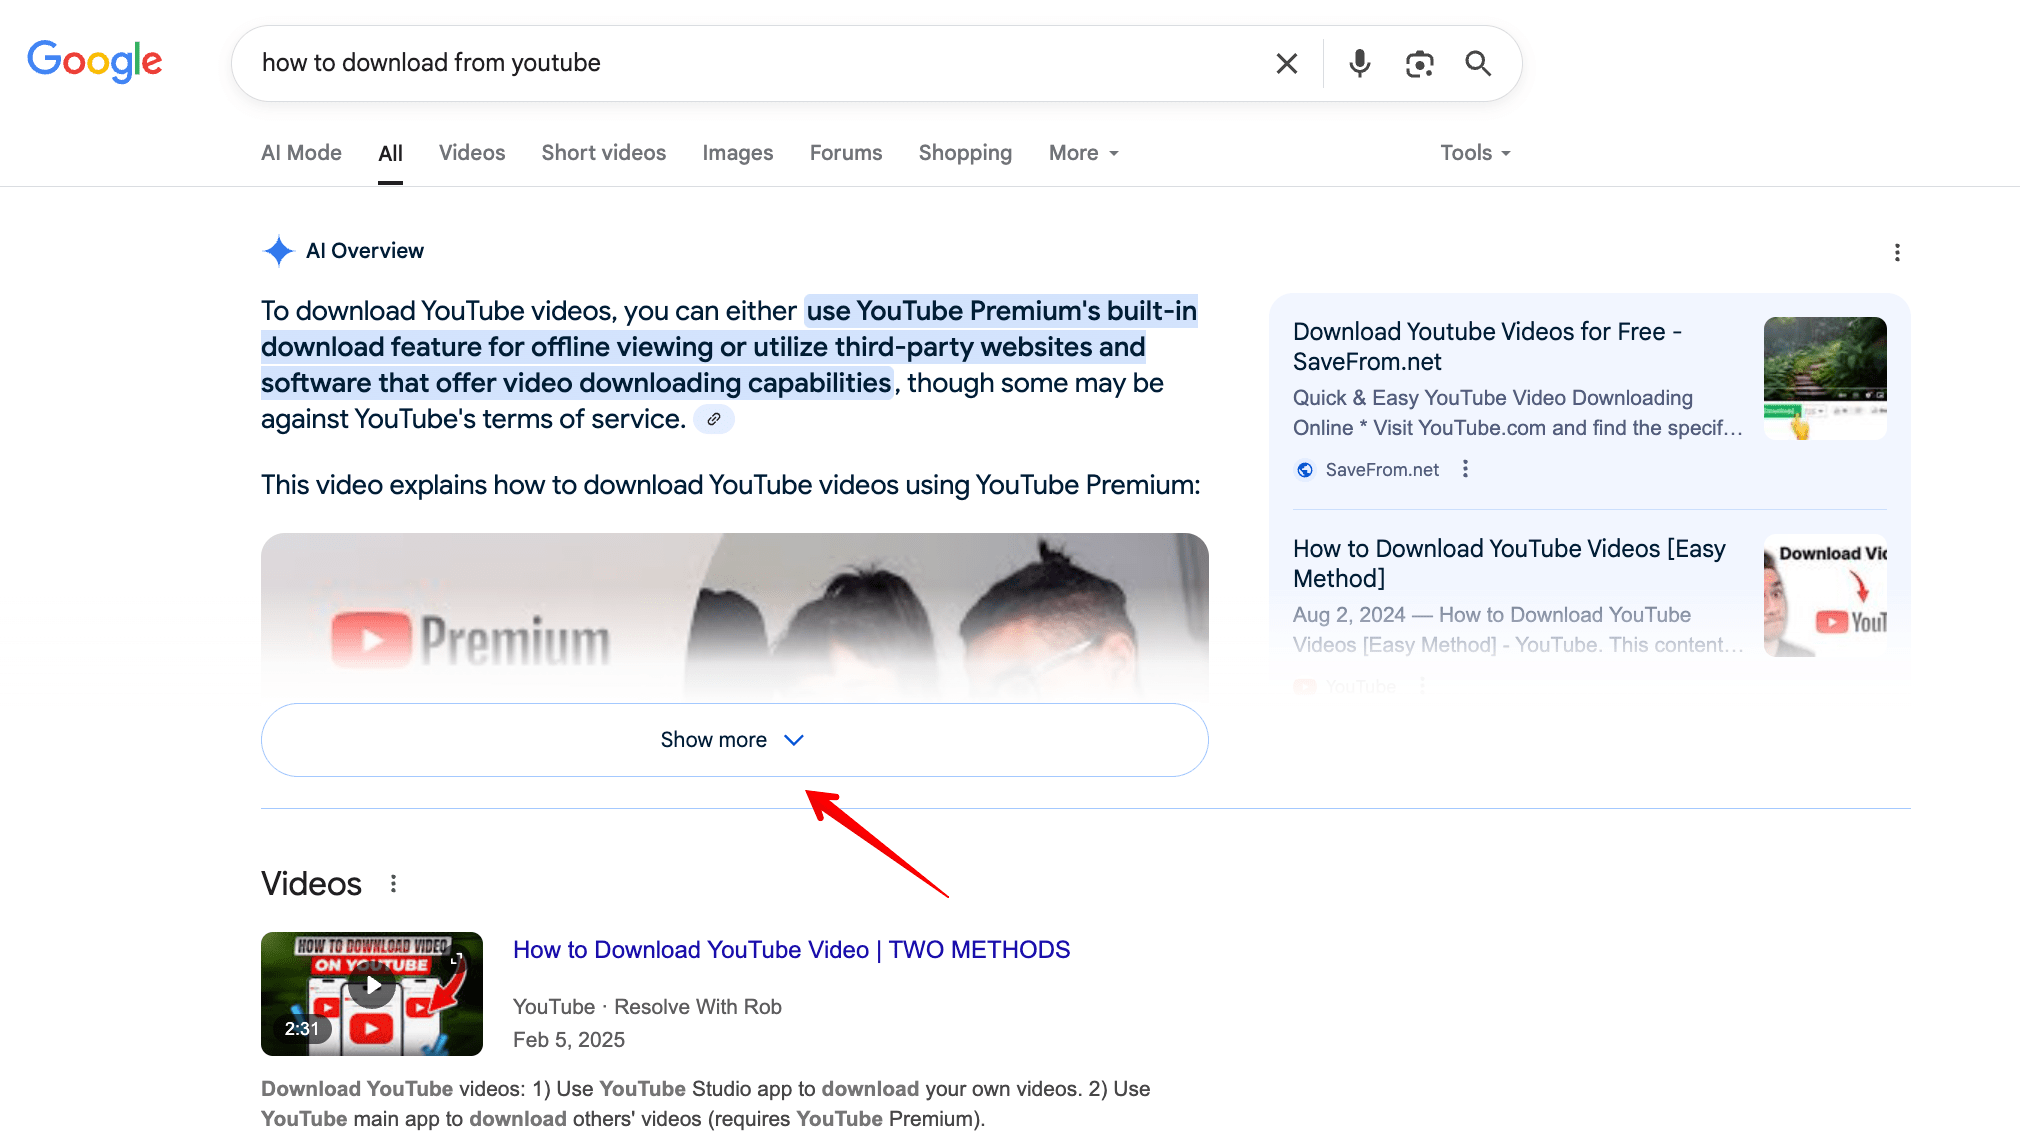Click the Google logo
Screen dimensions: 2020x1146
click(95, 61)
